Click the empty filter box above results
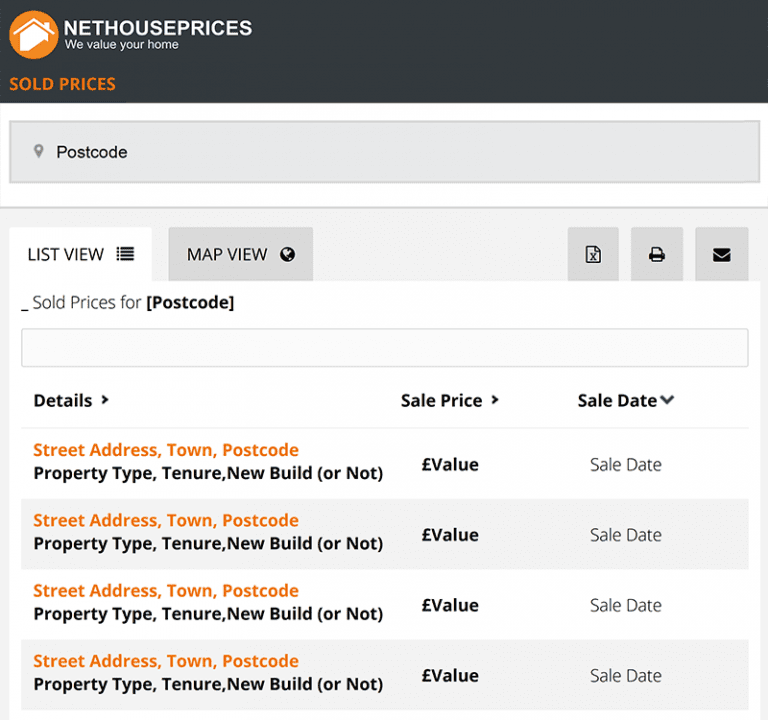The height and width of the screenshot is (720, 768). tap(384, 348)
